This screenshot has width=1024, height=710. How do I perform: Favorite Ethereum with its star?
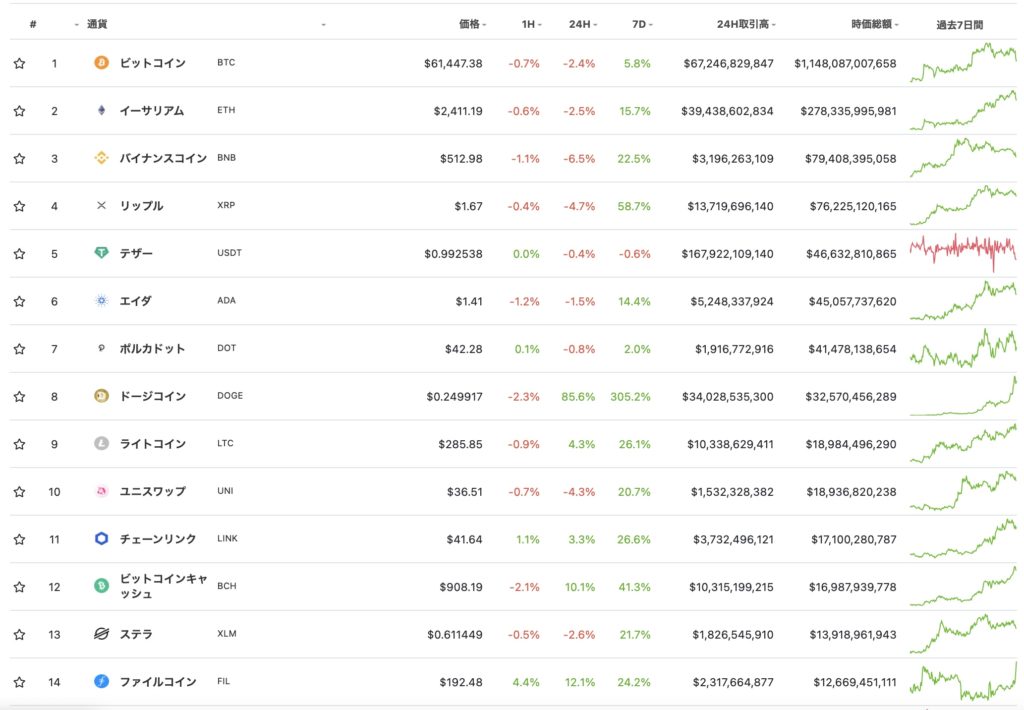(20, 111)
